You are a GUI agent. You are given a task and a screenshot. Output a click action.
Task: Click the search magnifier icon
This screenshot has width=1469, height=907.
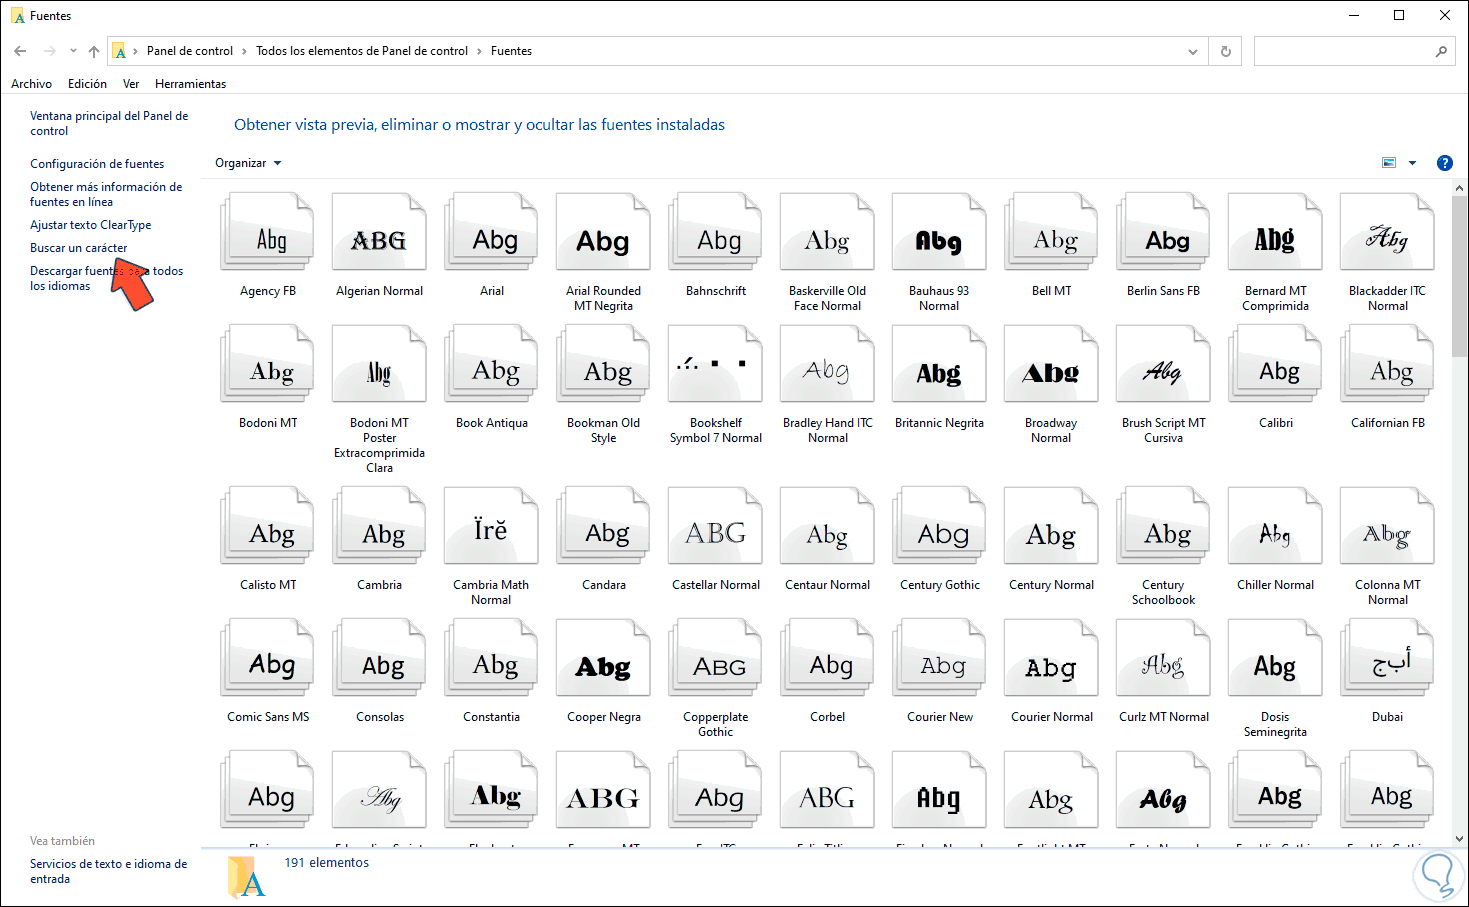[1441, 51]
